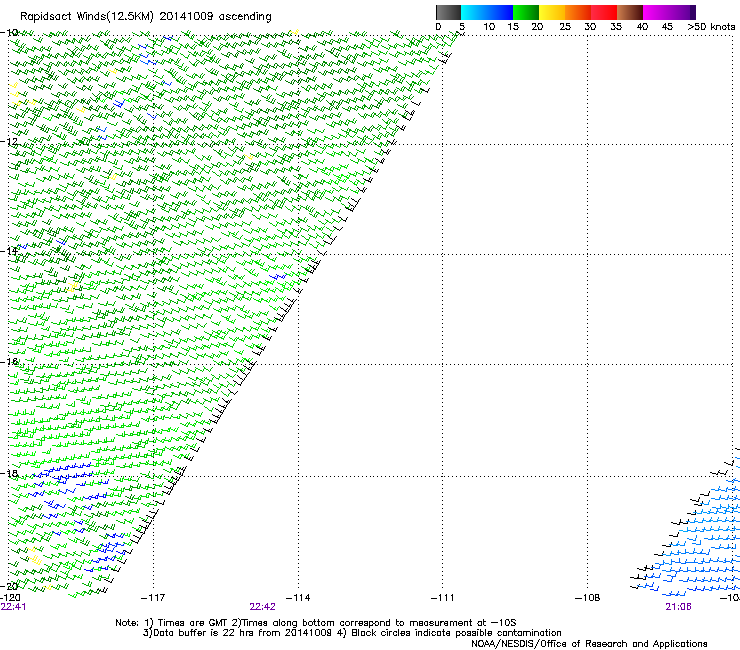This screenshot has height=650, width=740.
Task: Click the '-111' longitude axis label
Action: 443,598
